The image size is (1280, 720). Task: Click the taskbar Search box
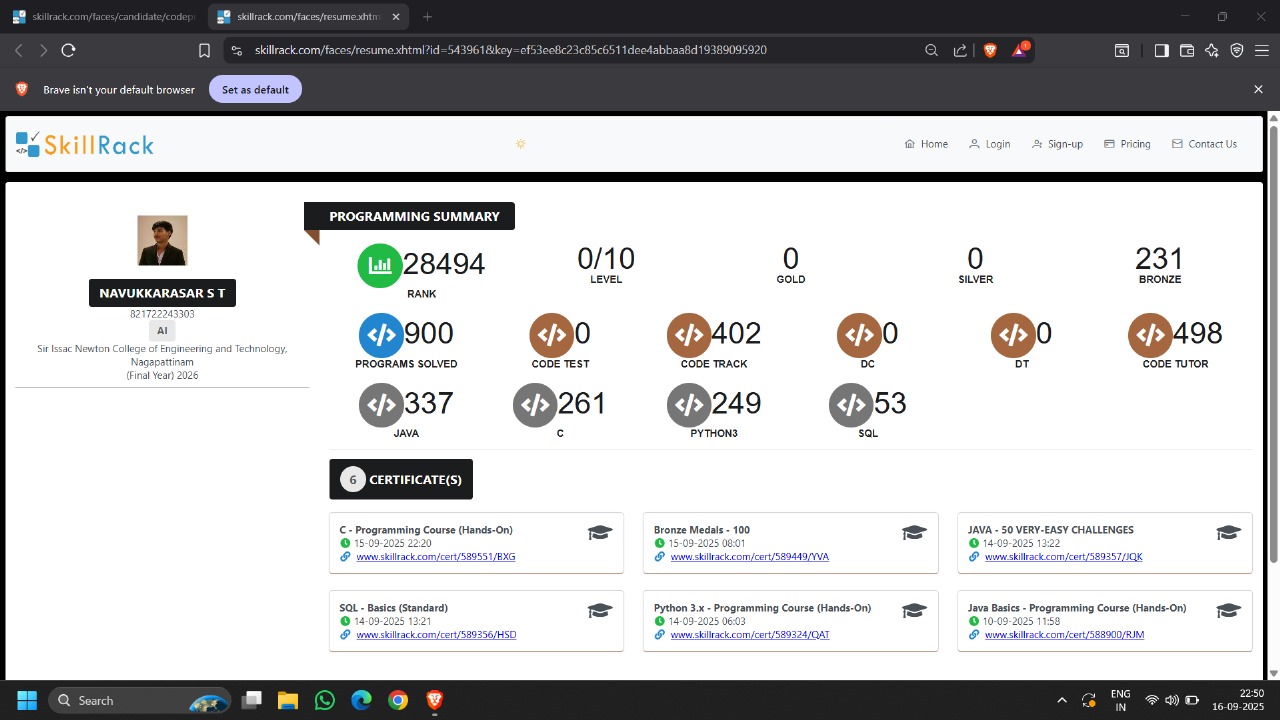(140, 700)
